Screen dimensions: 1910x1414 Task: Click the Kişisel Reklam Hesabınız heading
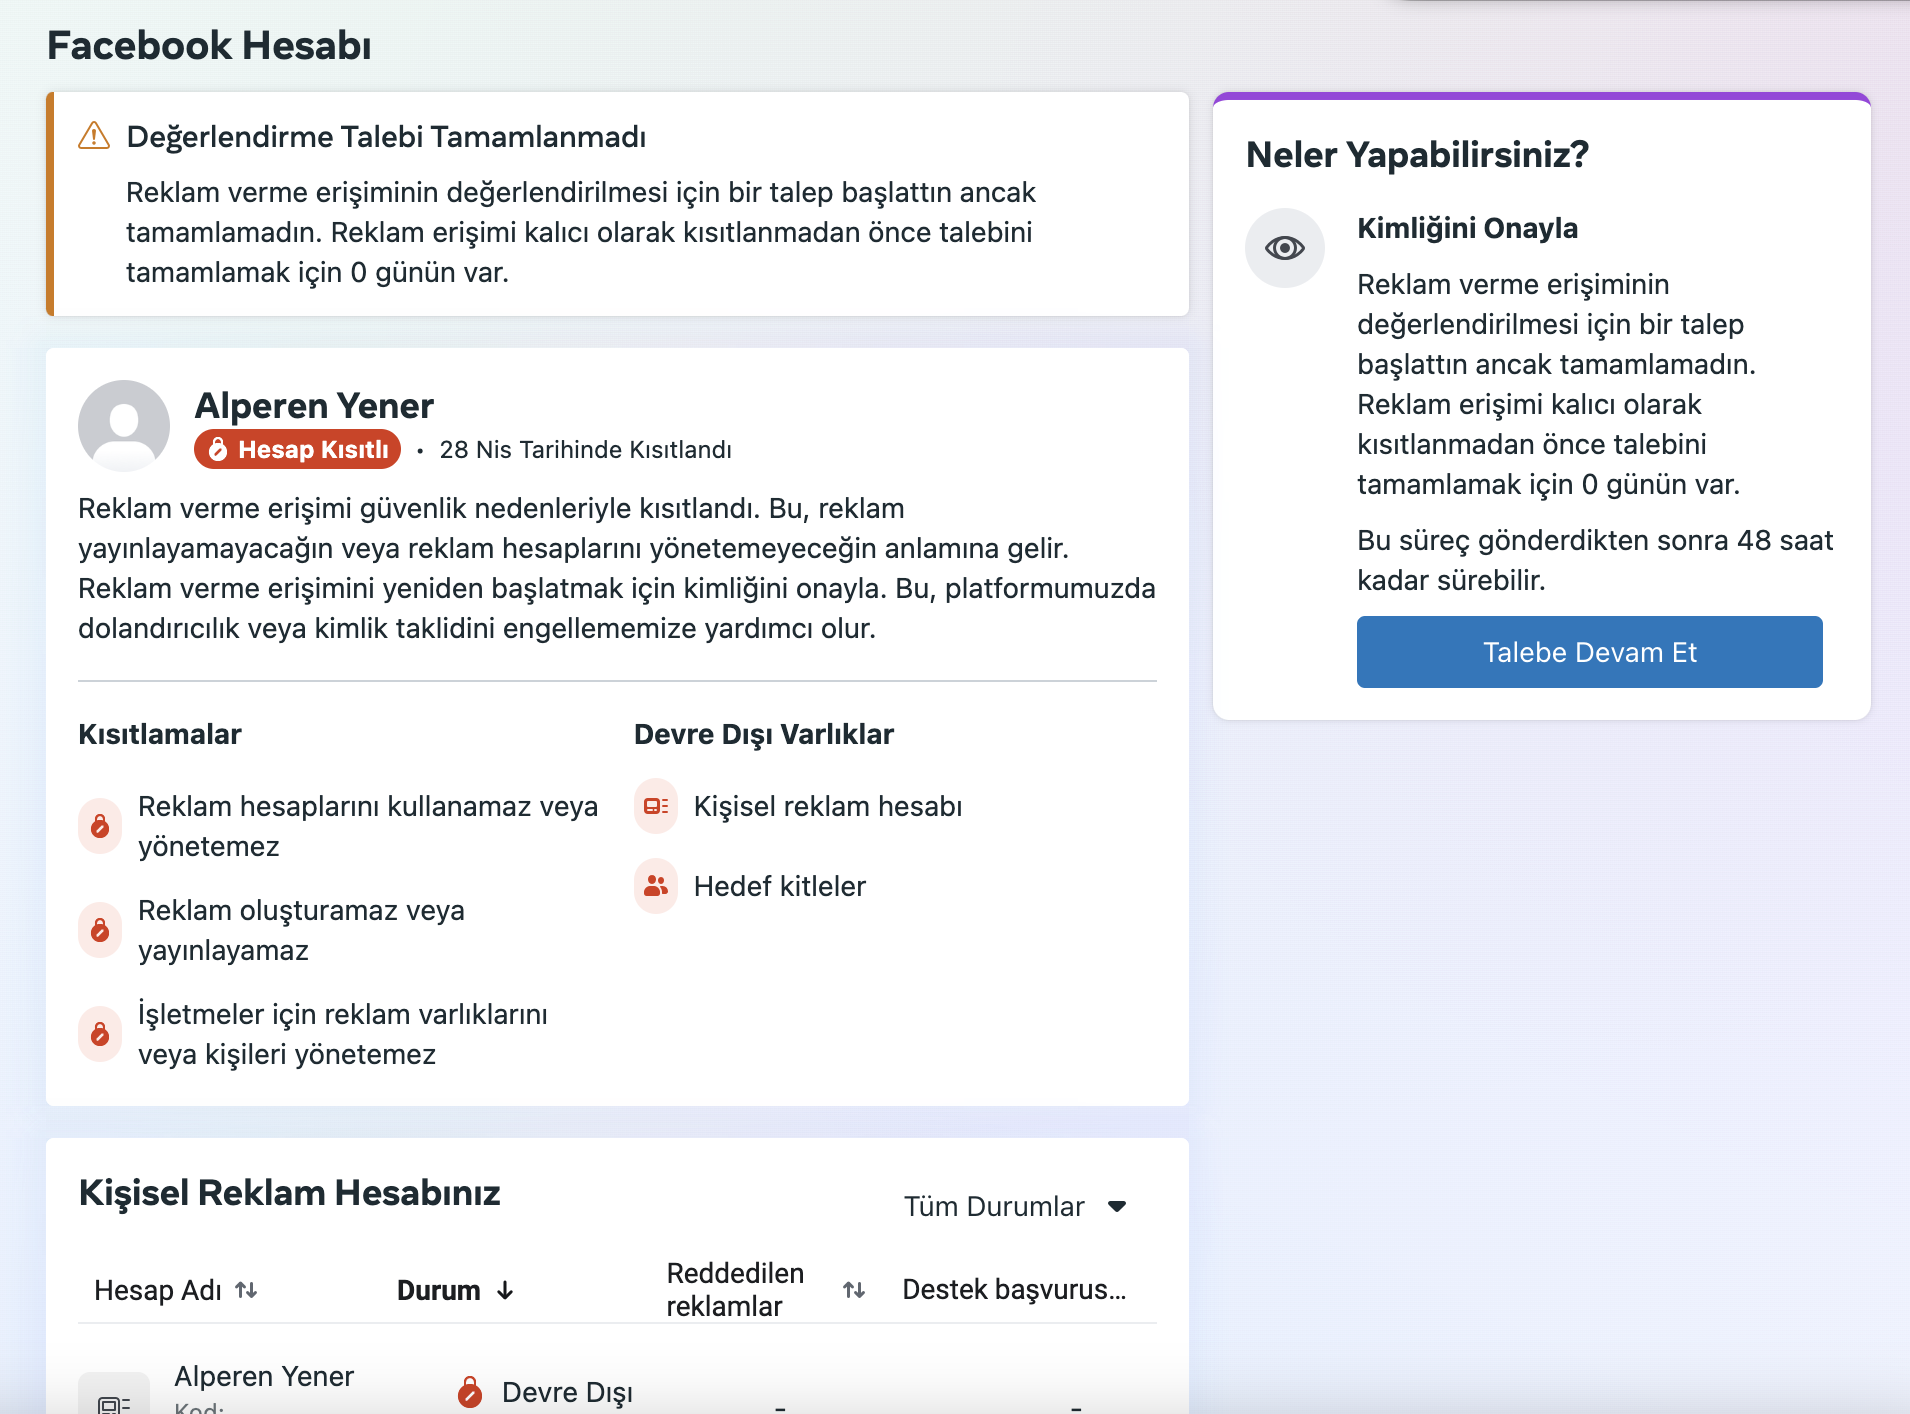(x=289, y=1192)
